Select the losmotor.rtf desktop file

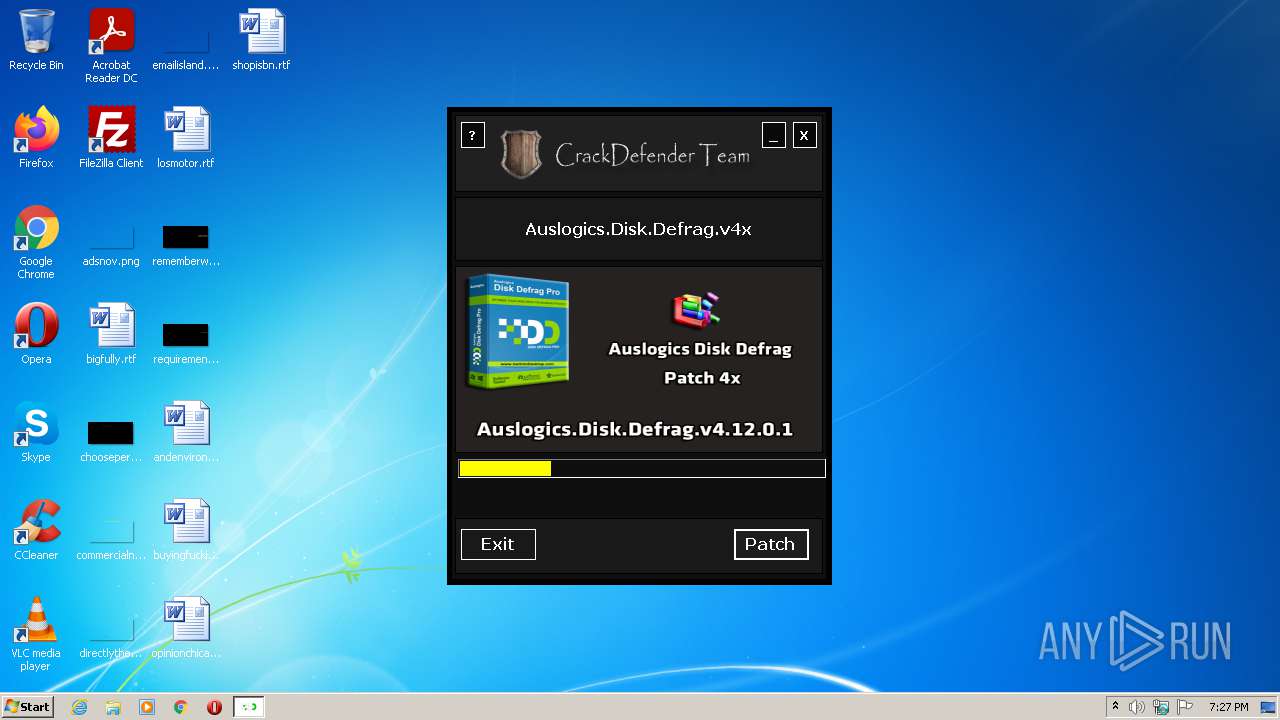pyautogui.click(x=186, y=138)
